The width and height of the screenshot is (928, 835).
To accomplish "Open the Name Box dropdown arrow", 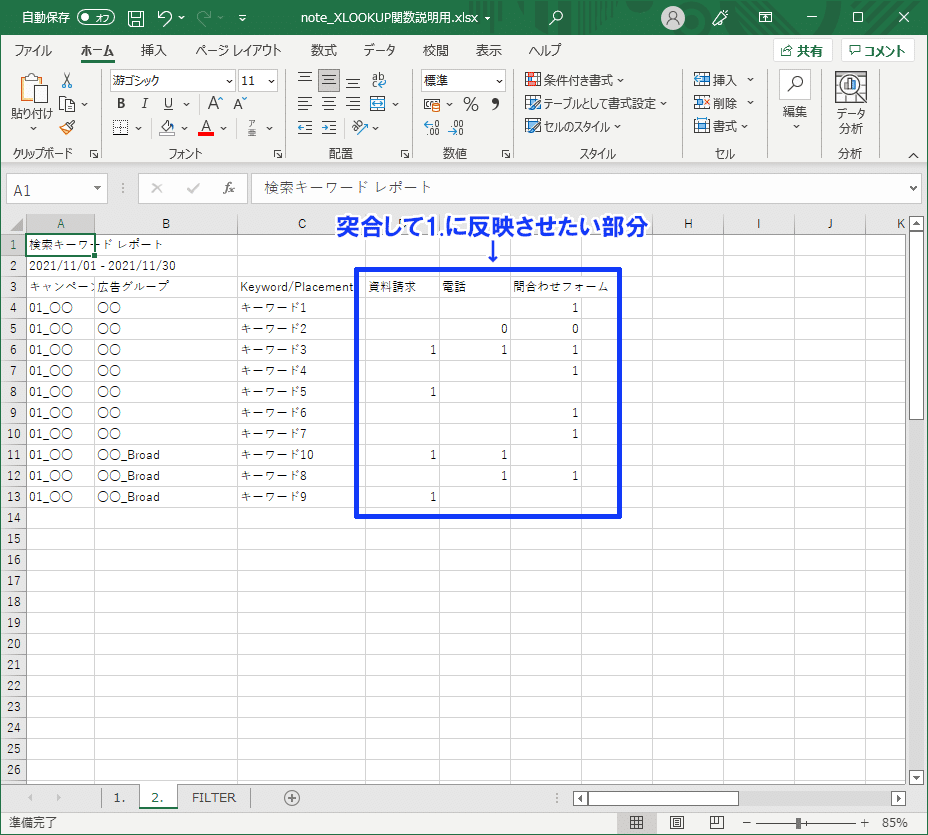I will coord(97,189).
